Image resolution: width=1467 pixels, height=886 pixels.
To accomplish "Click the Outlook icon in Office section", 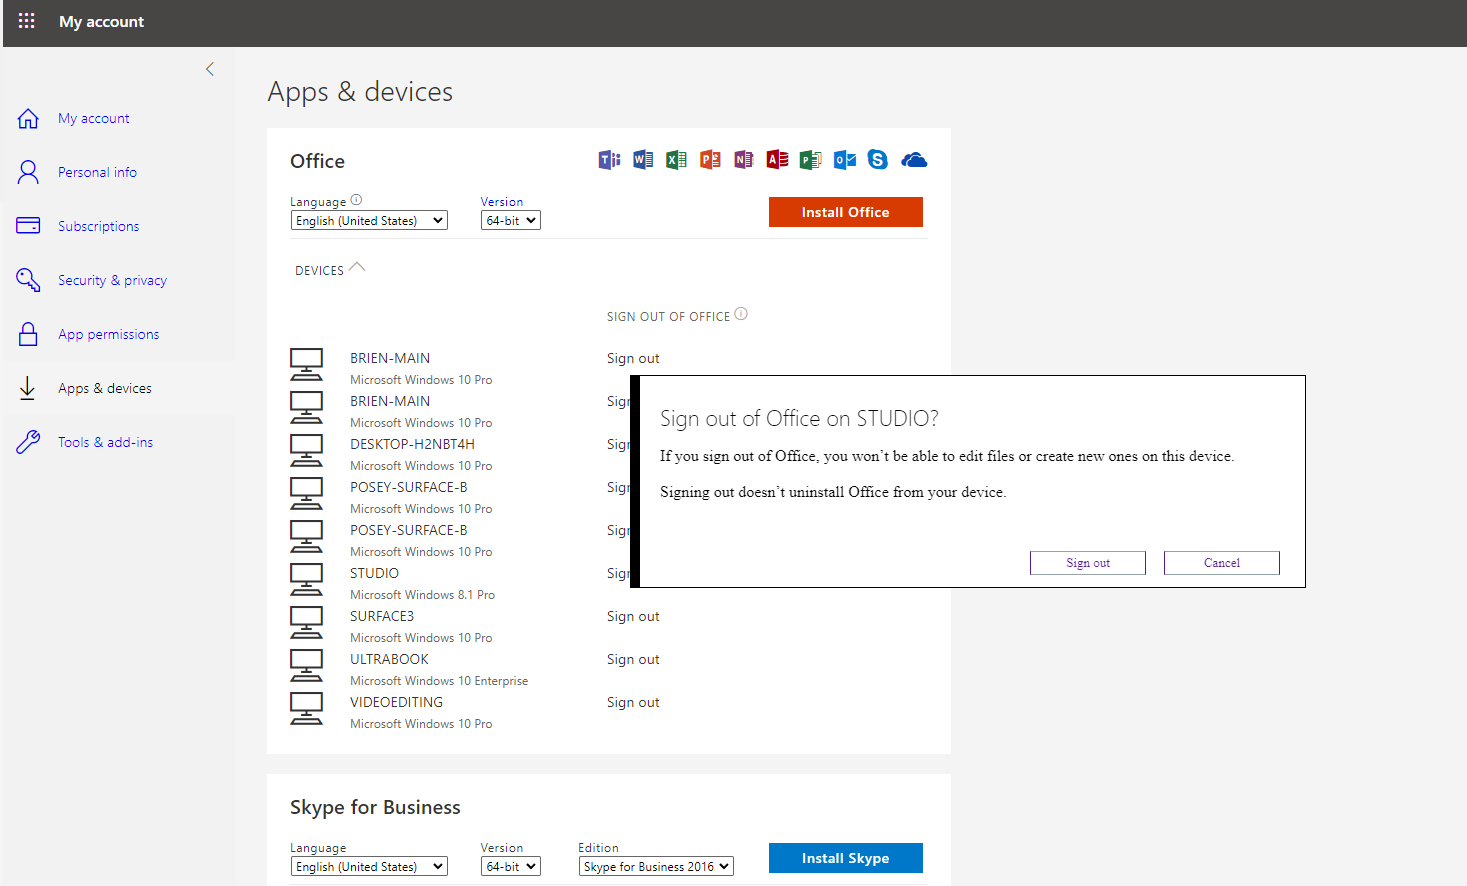I will 845,160.
